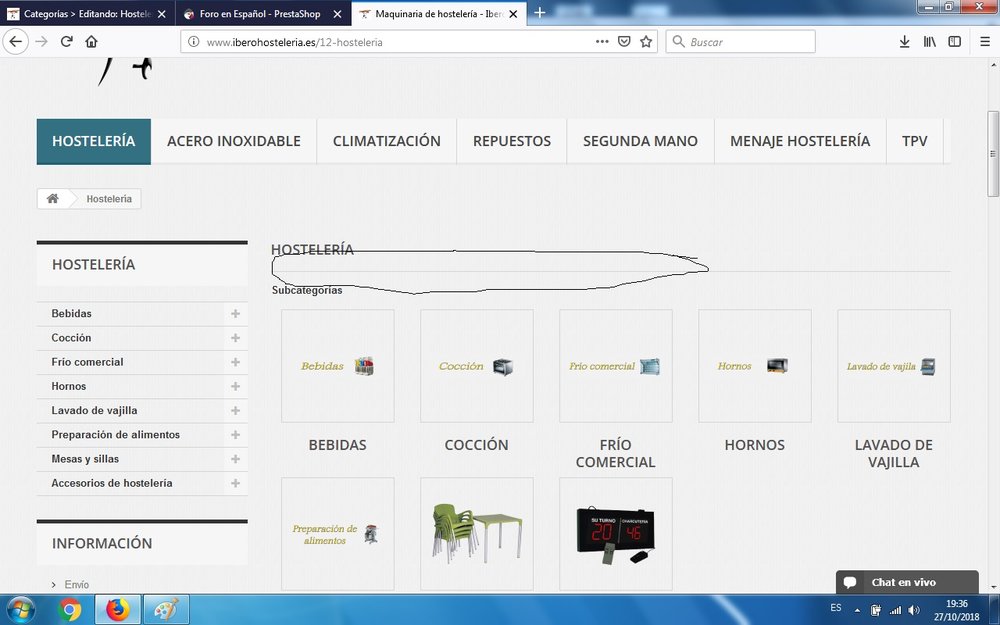This screenshot has width=1000, height=625.
Task: Open the library bookshelf icon
Action: pyautogui.click(x=930, y=42)
